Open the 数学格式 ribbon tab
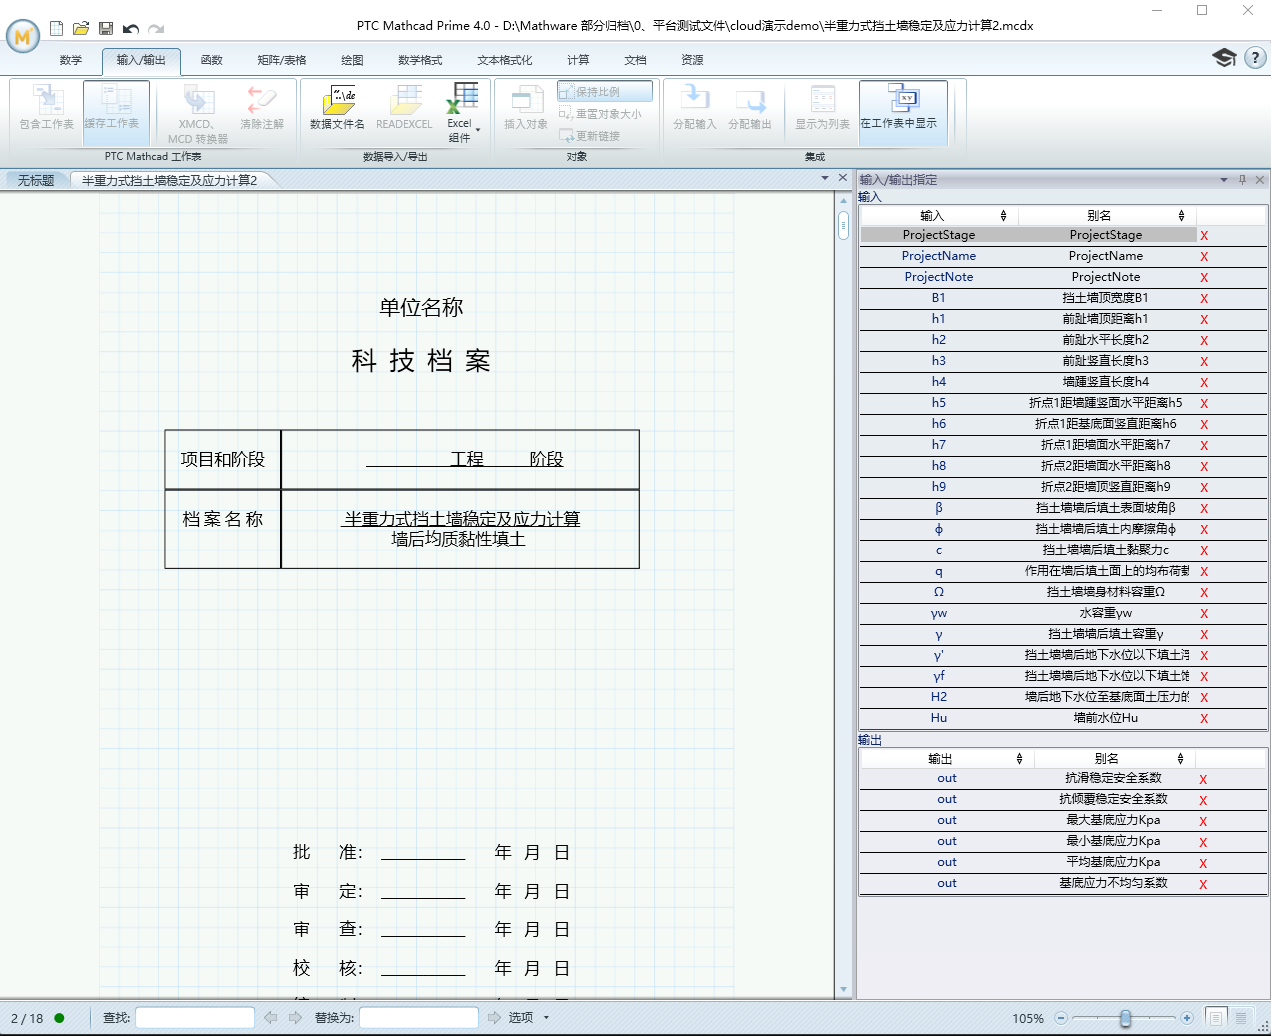 419,60
